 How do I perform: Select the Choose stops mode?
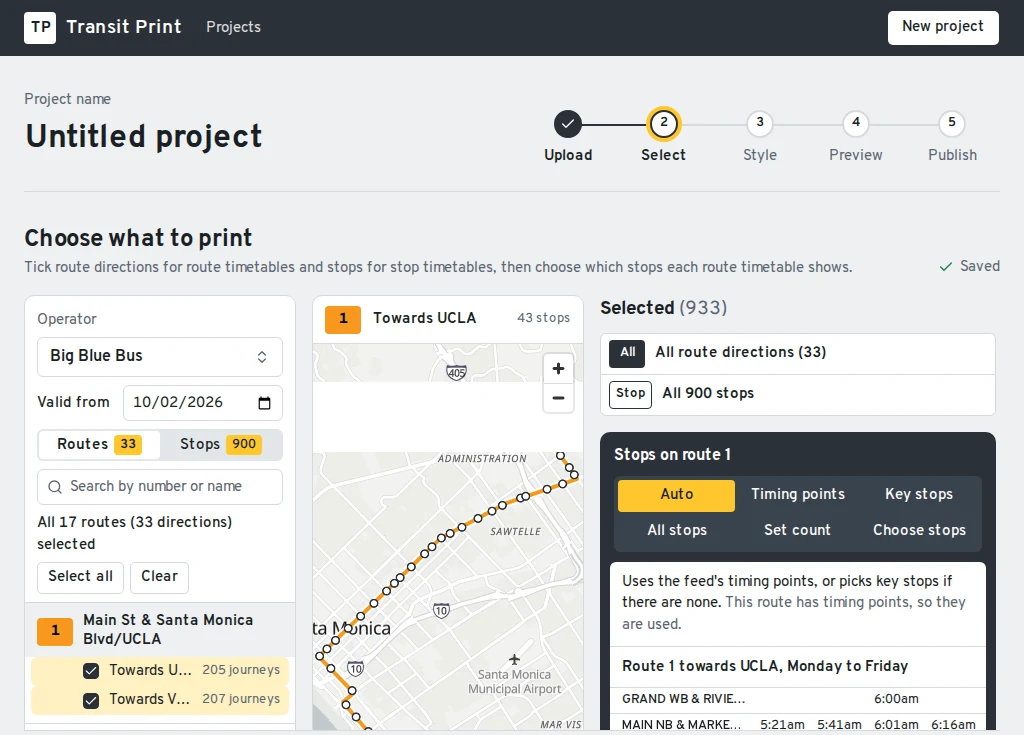point(919,531)
